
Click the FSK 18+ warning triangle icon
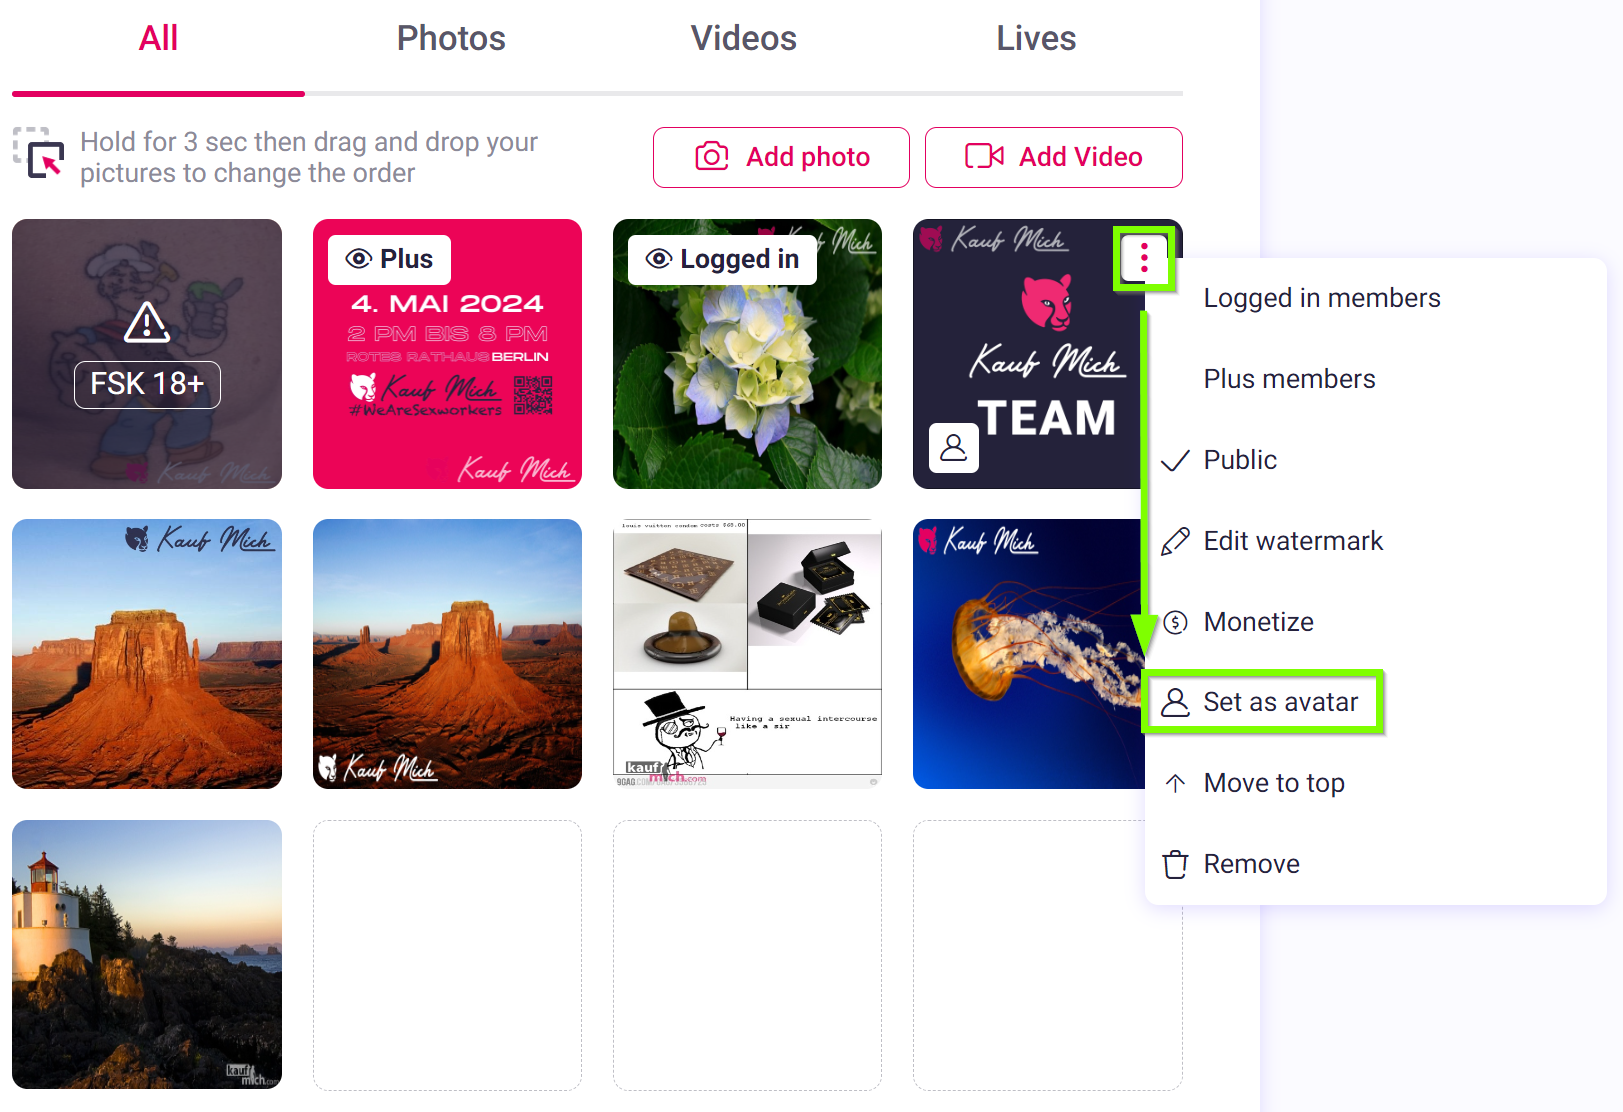click(147, 322)
